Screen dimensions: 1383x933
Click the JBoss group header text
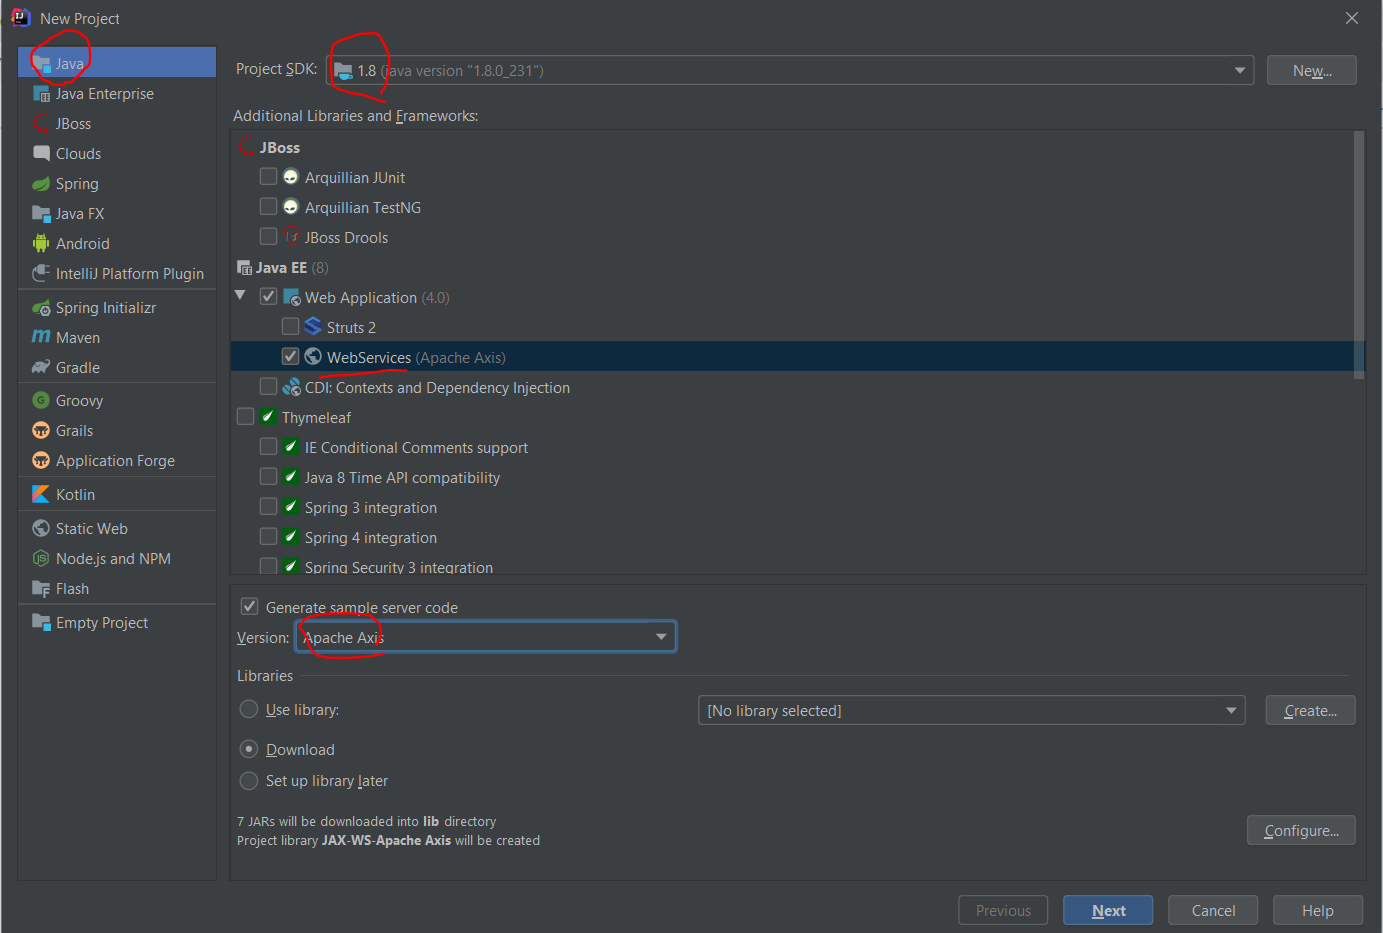point(280,148)
